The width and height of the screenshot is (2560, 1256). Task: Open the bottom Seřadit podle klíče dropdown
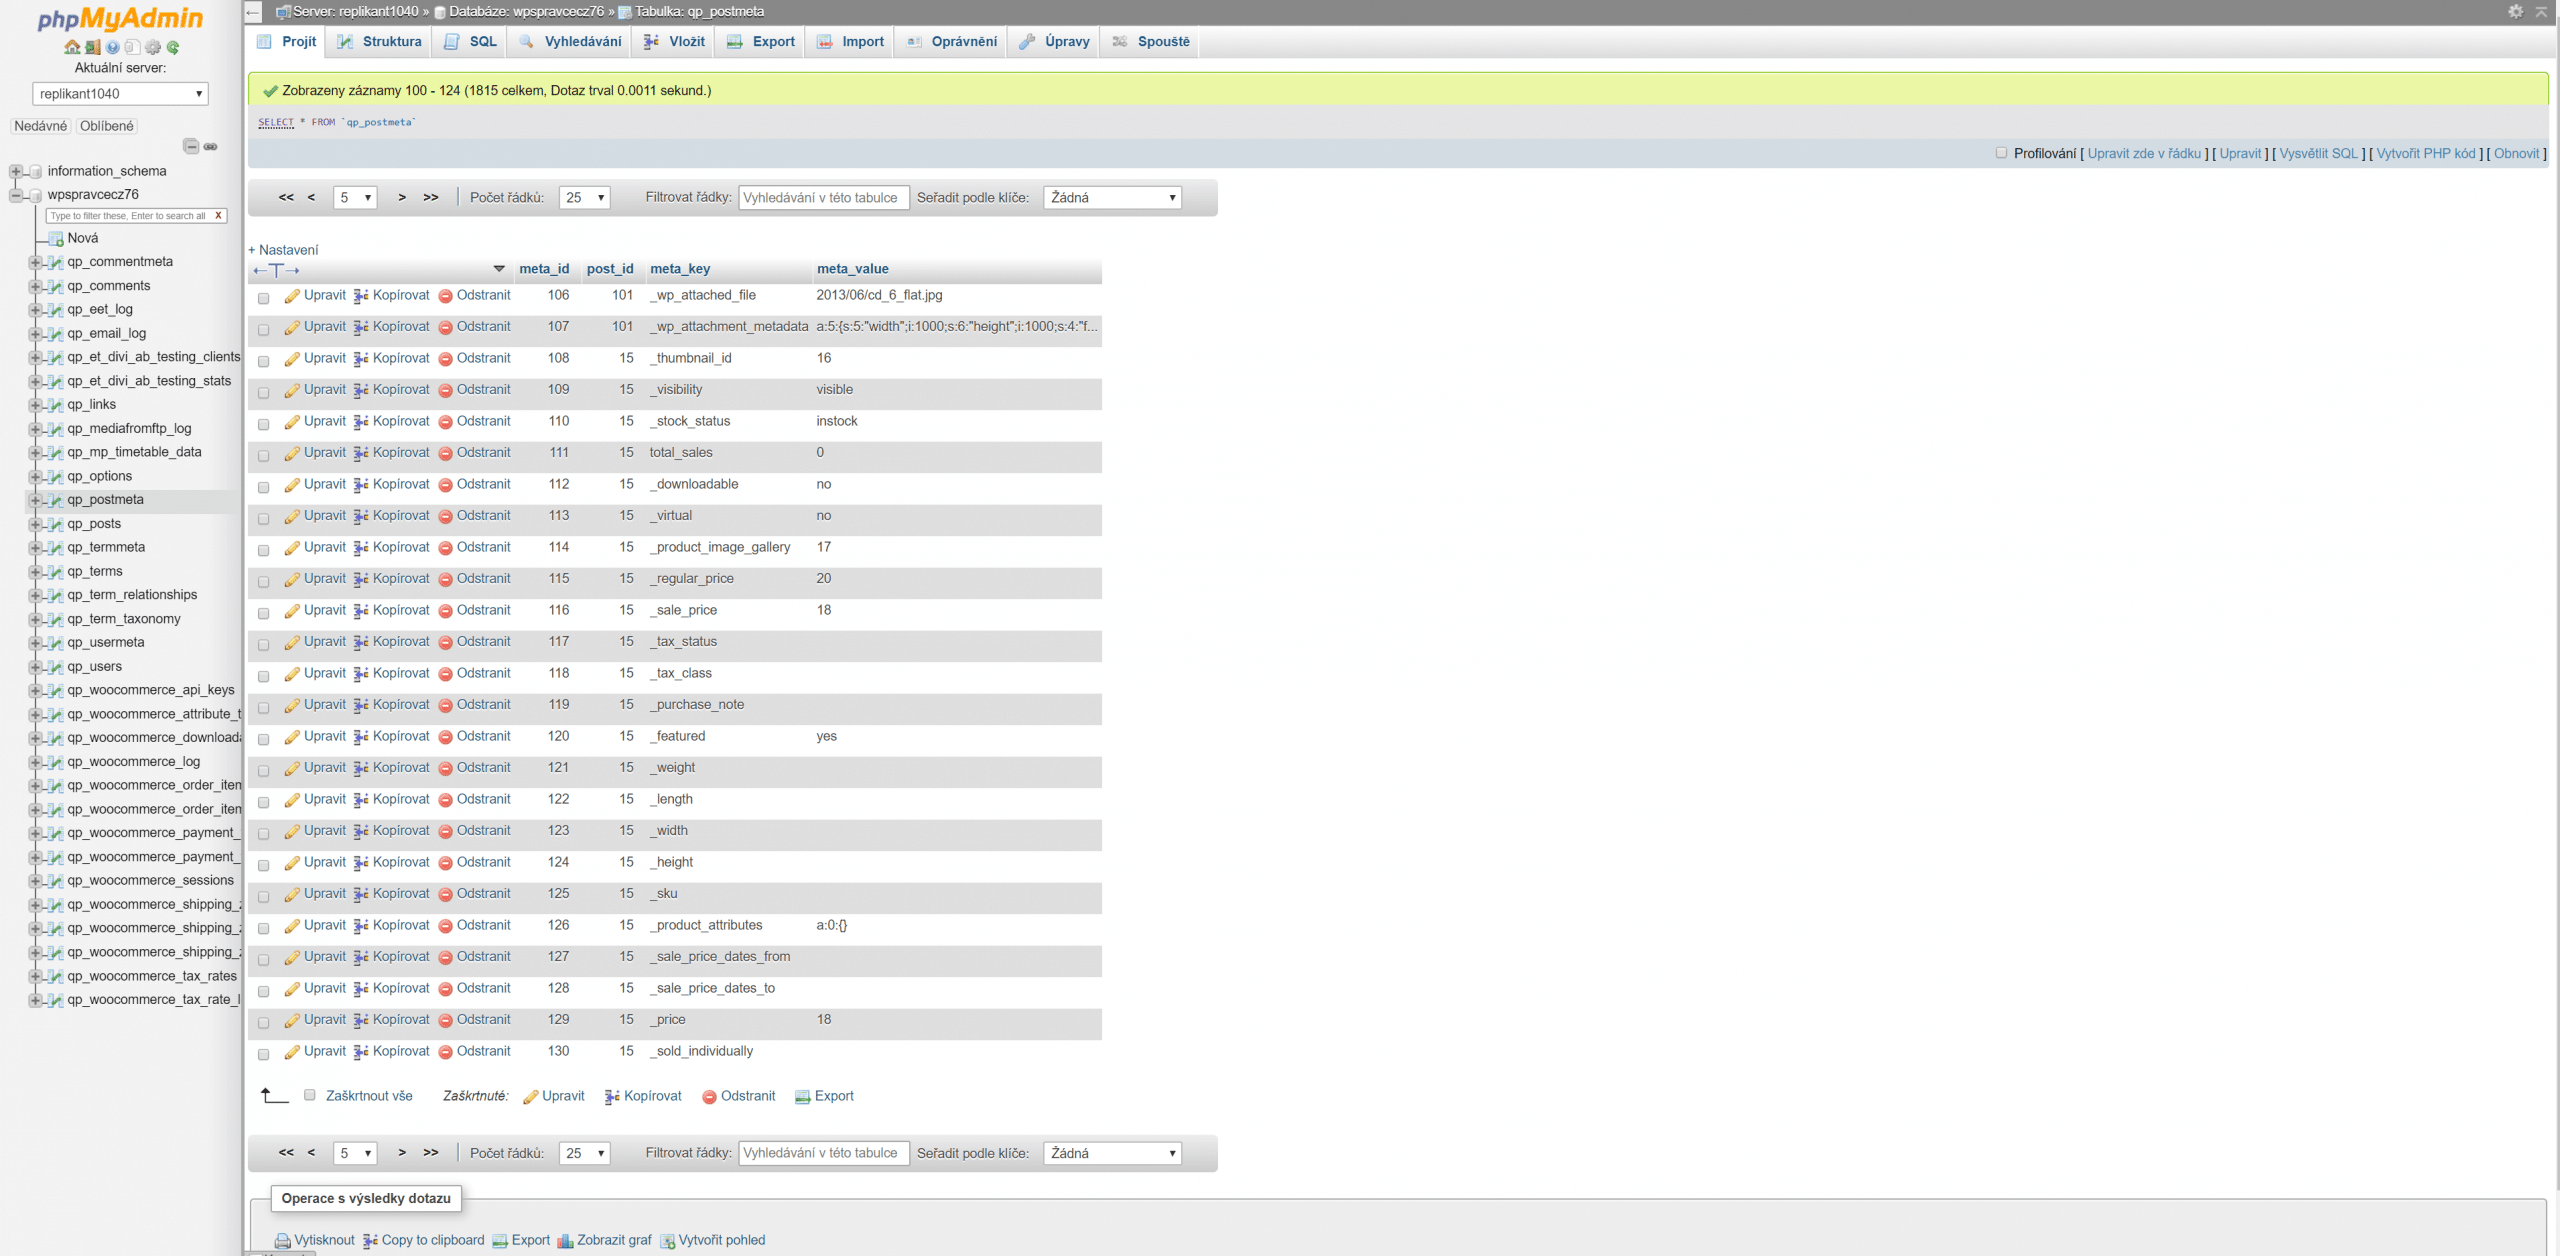[1112, 1153]
